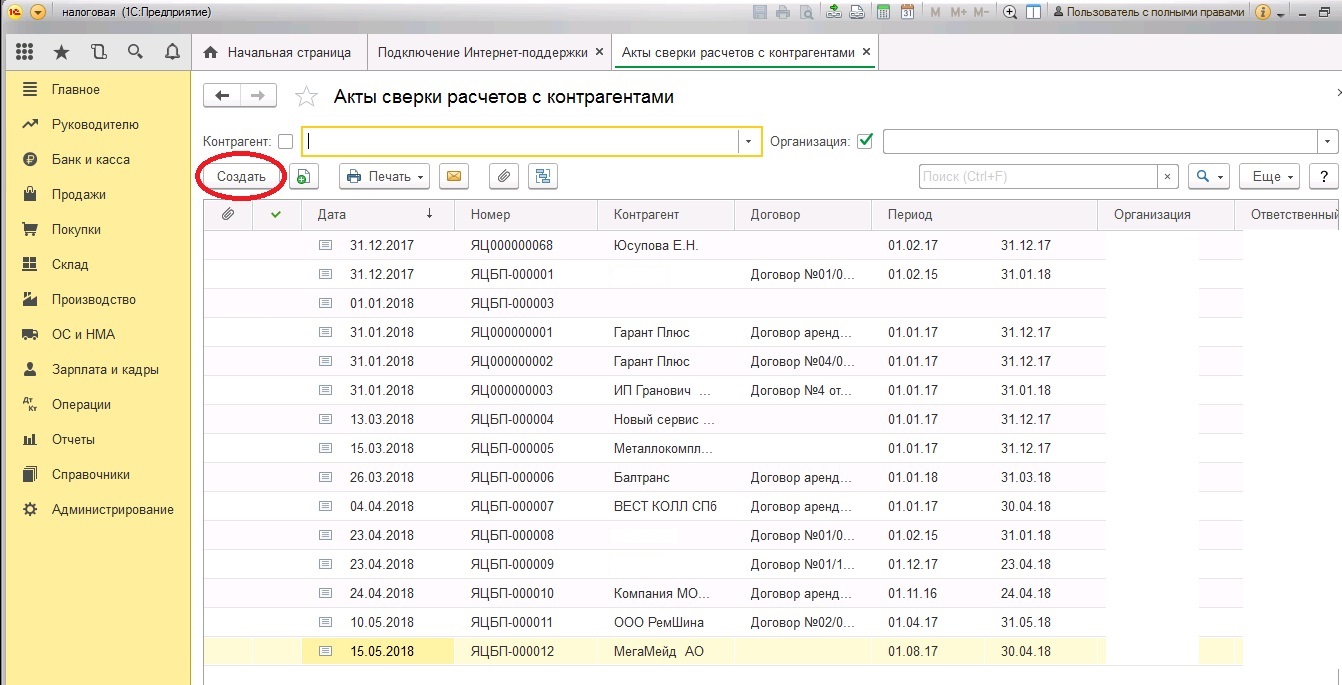
Task: Click the attached files paperclip button
Action: 505,176
